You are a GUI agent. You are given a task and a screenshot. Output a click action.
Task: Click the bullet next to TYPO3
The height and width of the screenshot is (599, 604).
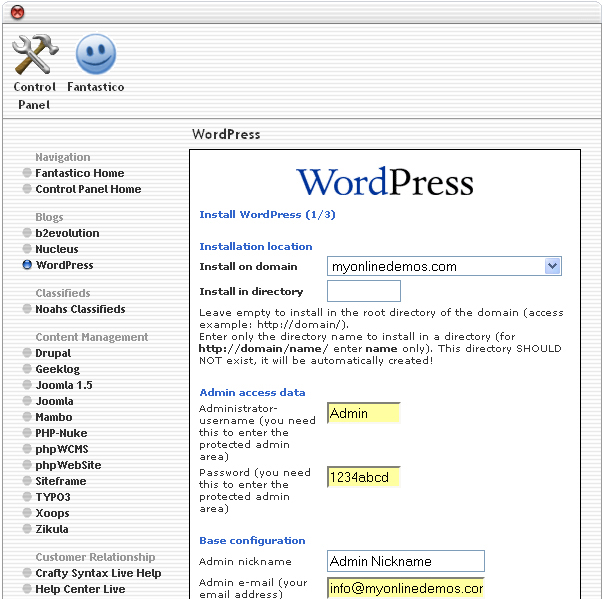[27, 497]
